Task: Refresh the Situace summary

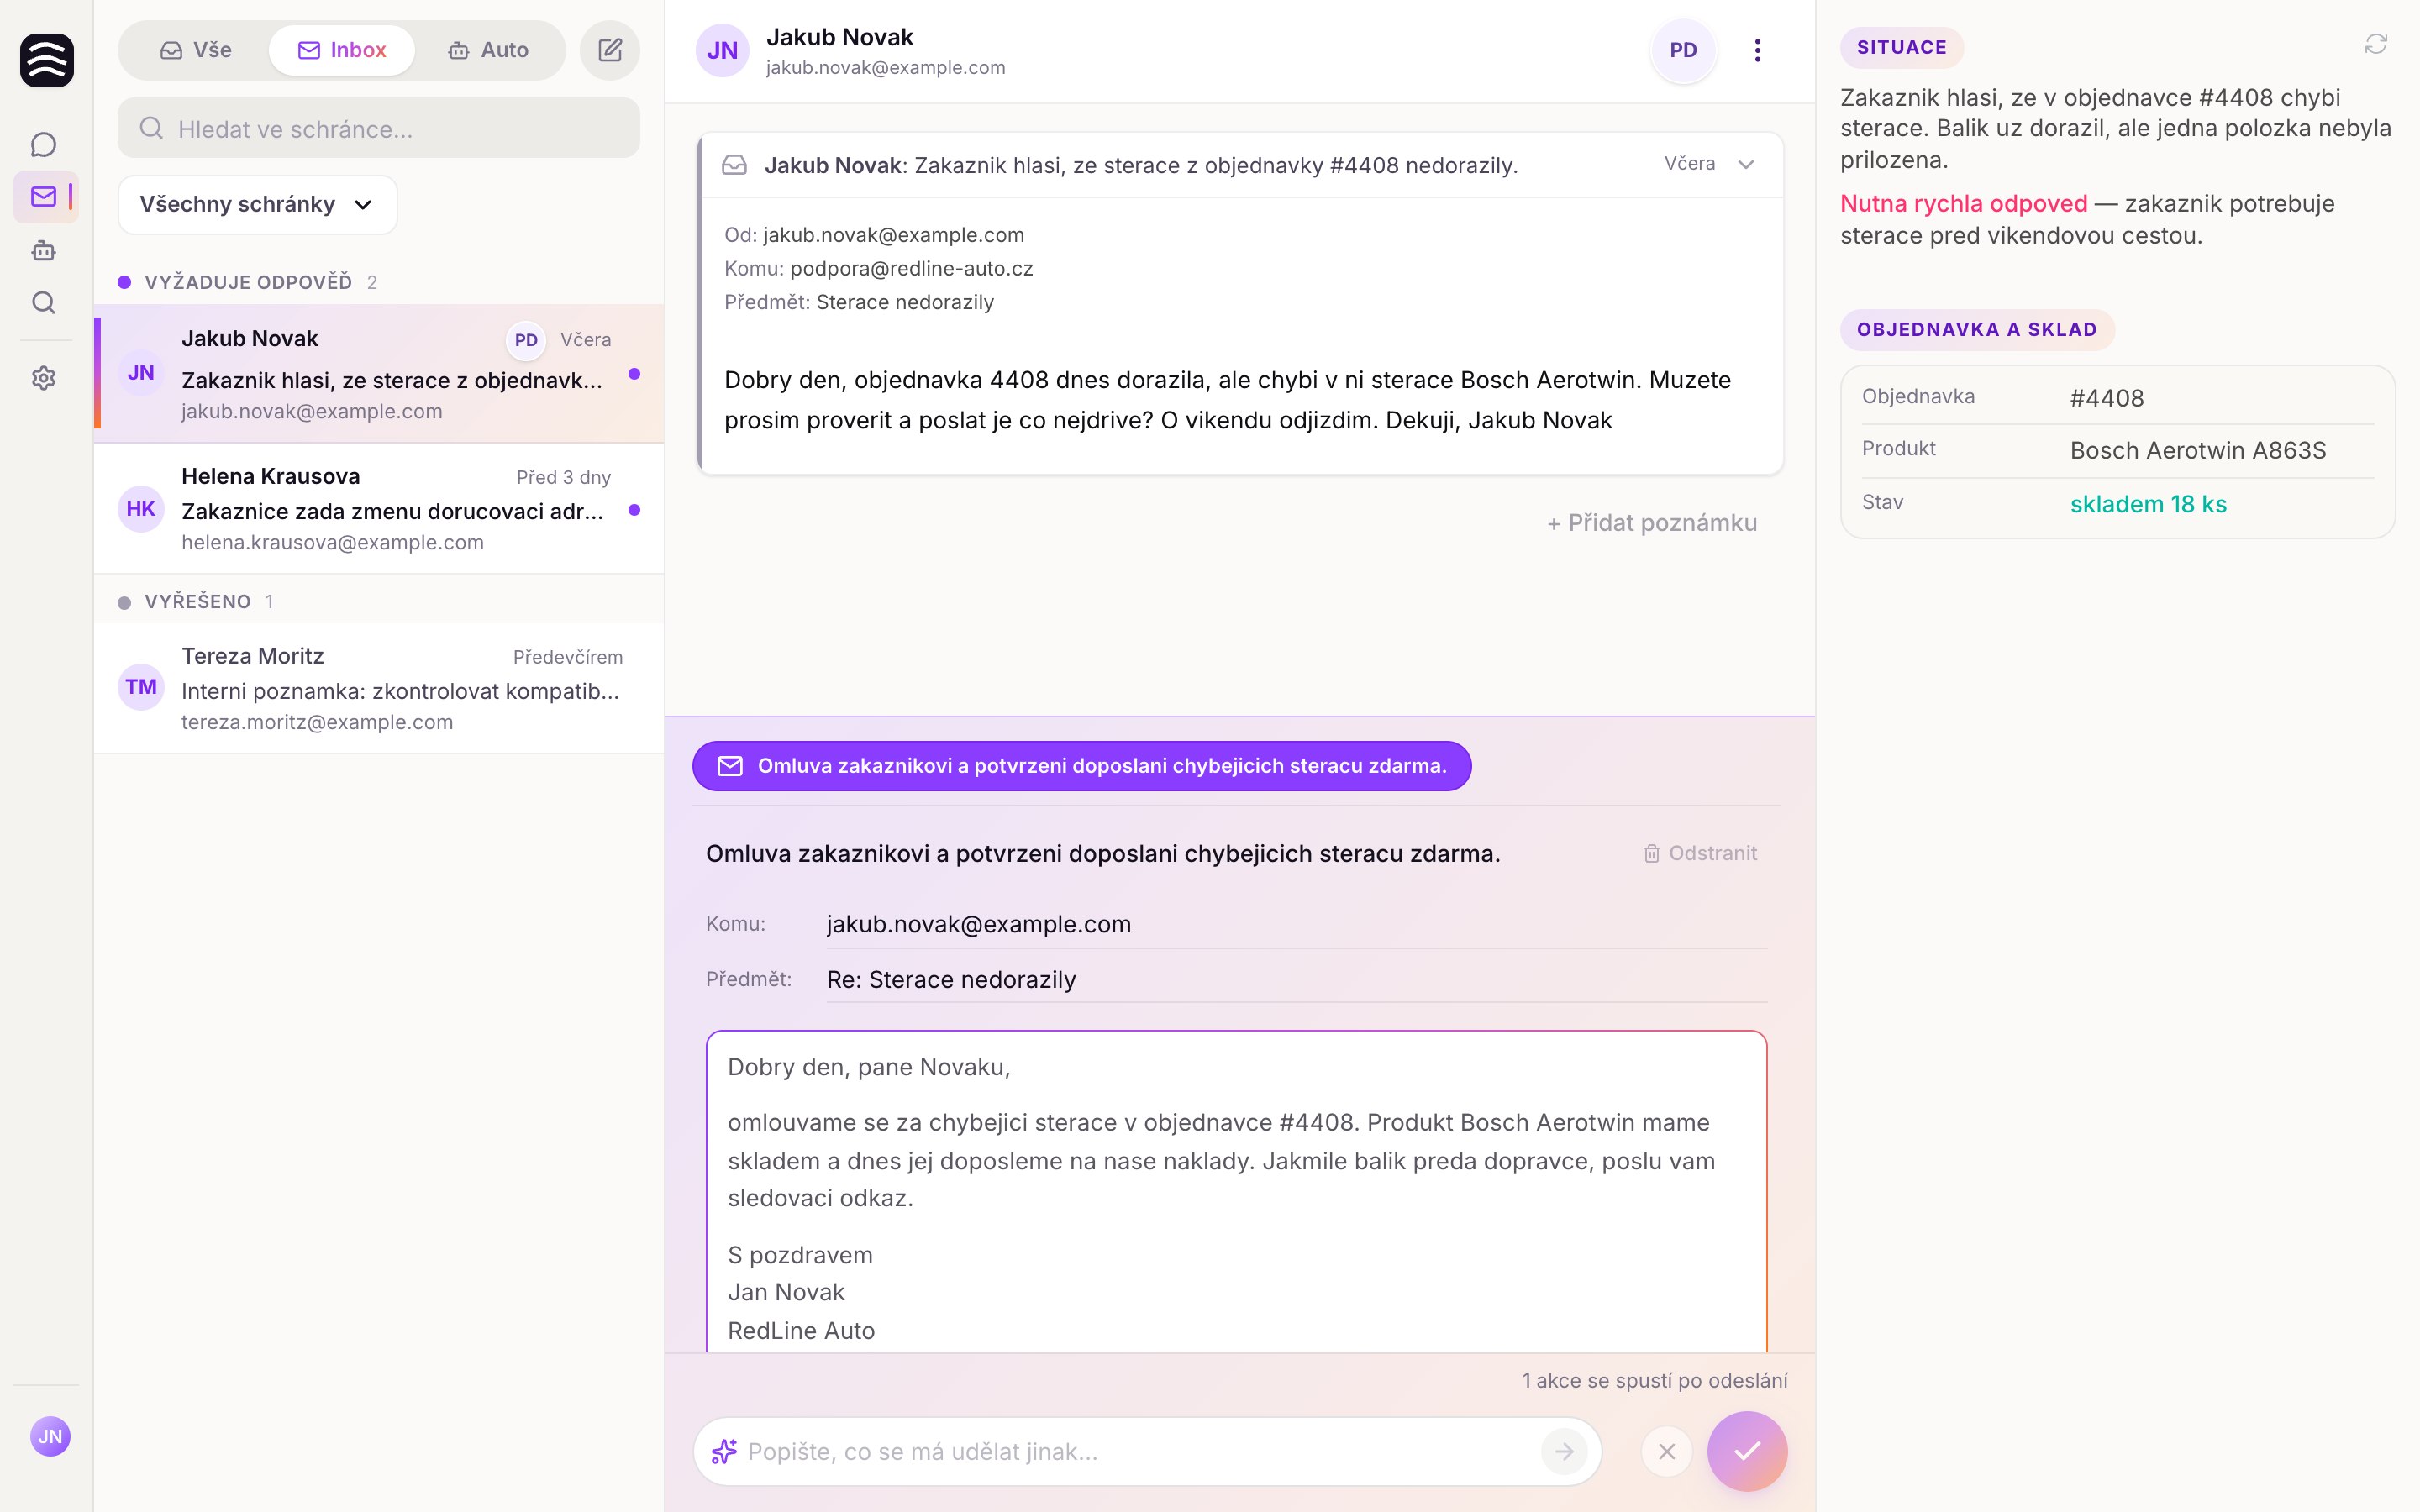Action: [2376, 44]
